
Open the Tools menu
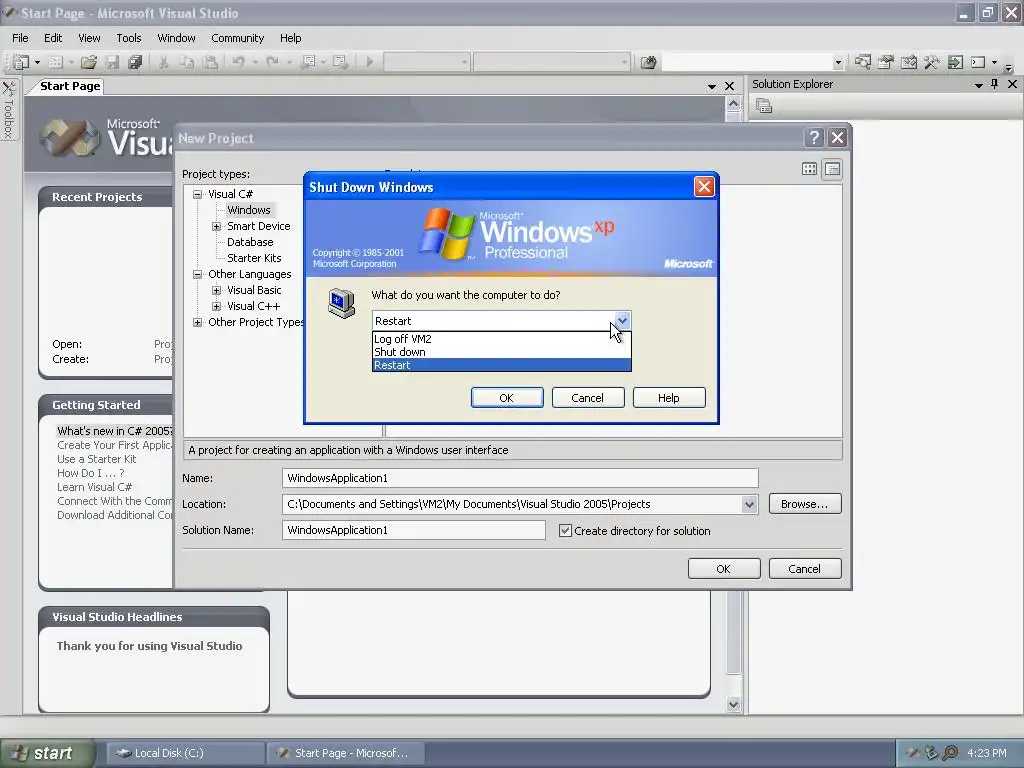pos(129,38)
